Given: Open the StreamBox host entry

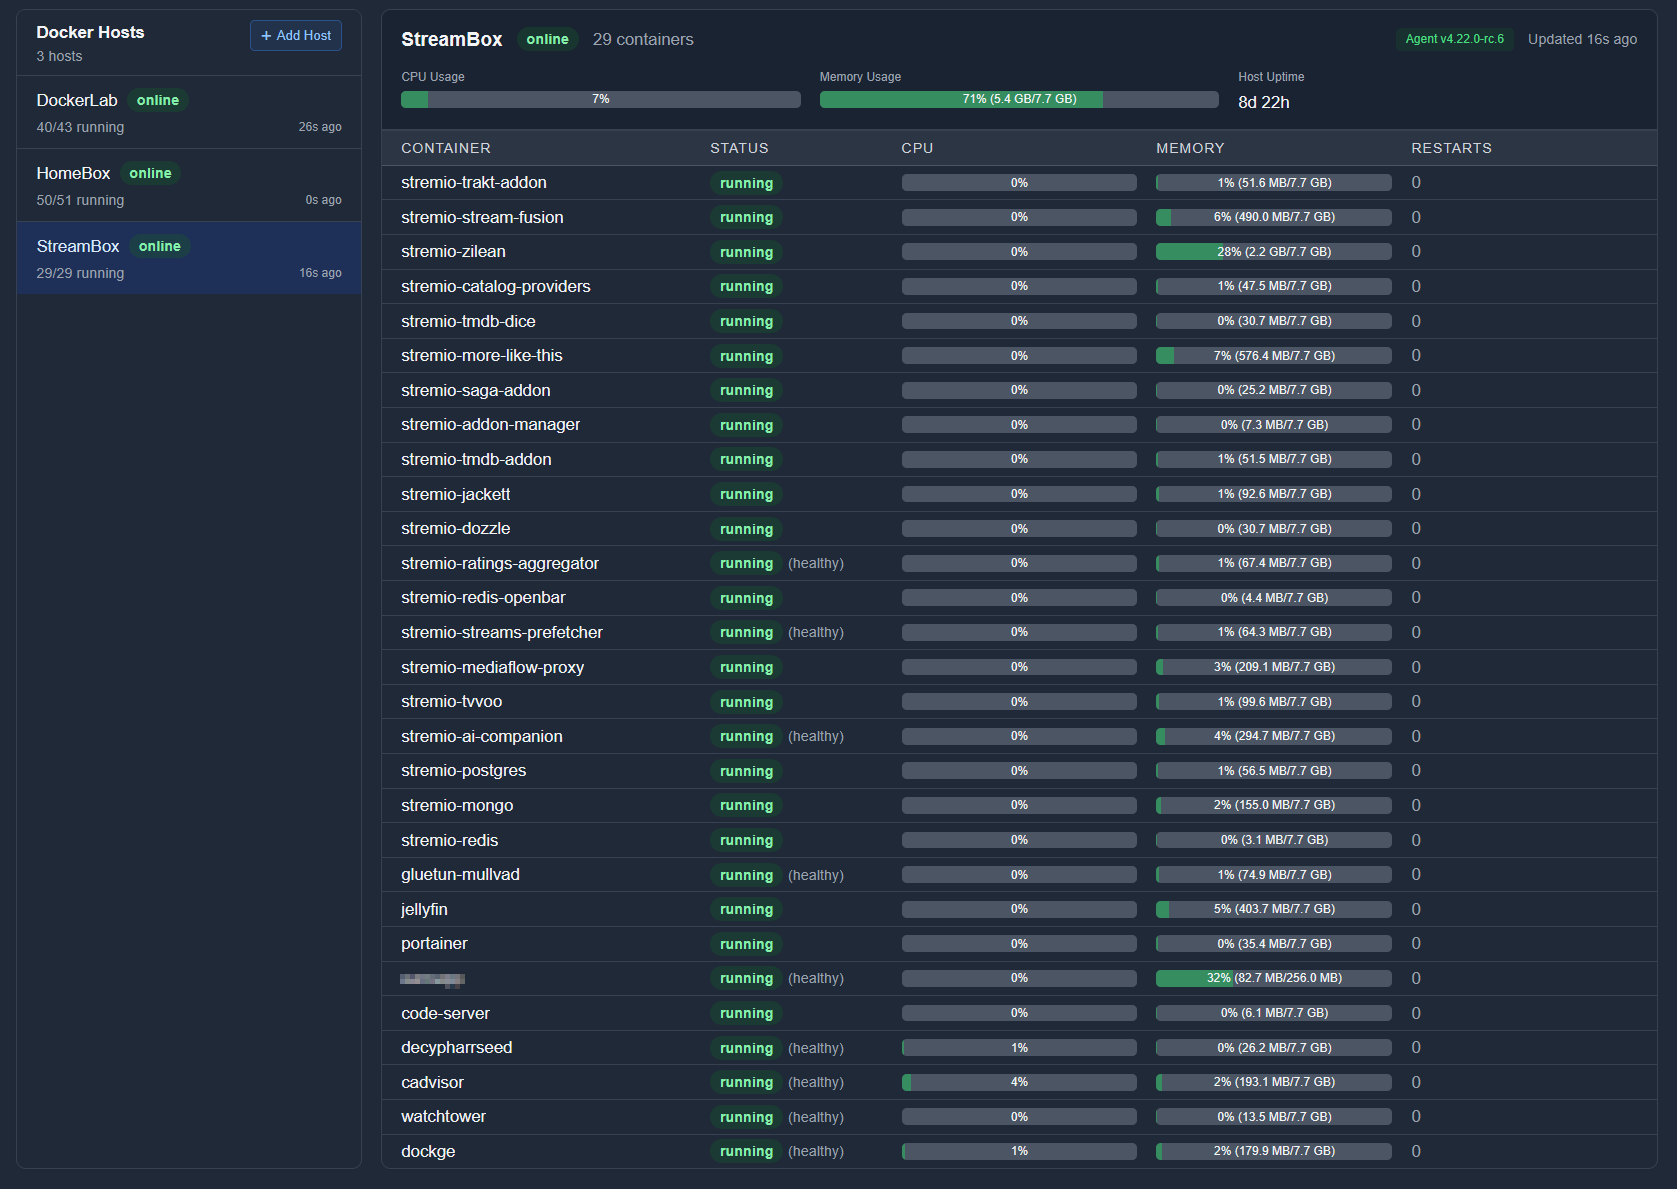Looking at the screenshot, I should pos(188,258).
